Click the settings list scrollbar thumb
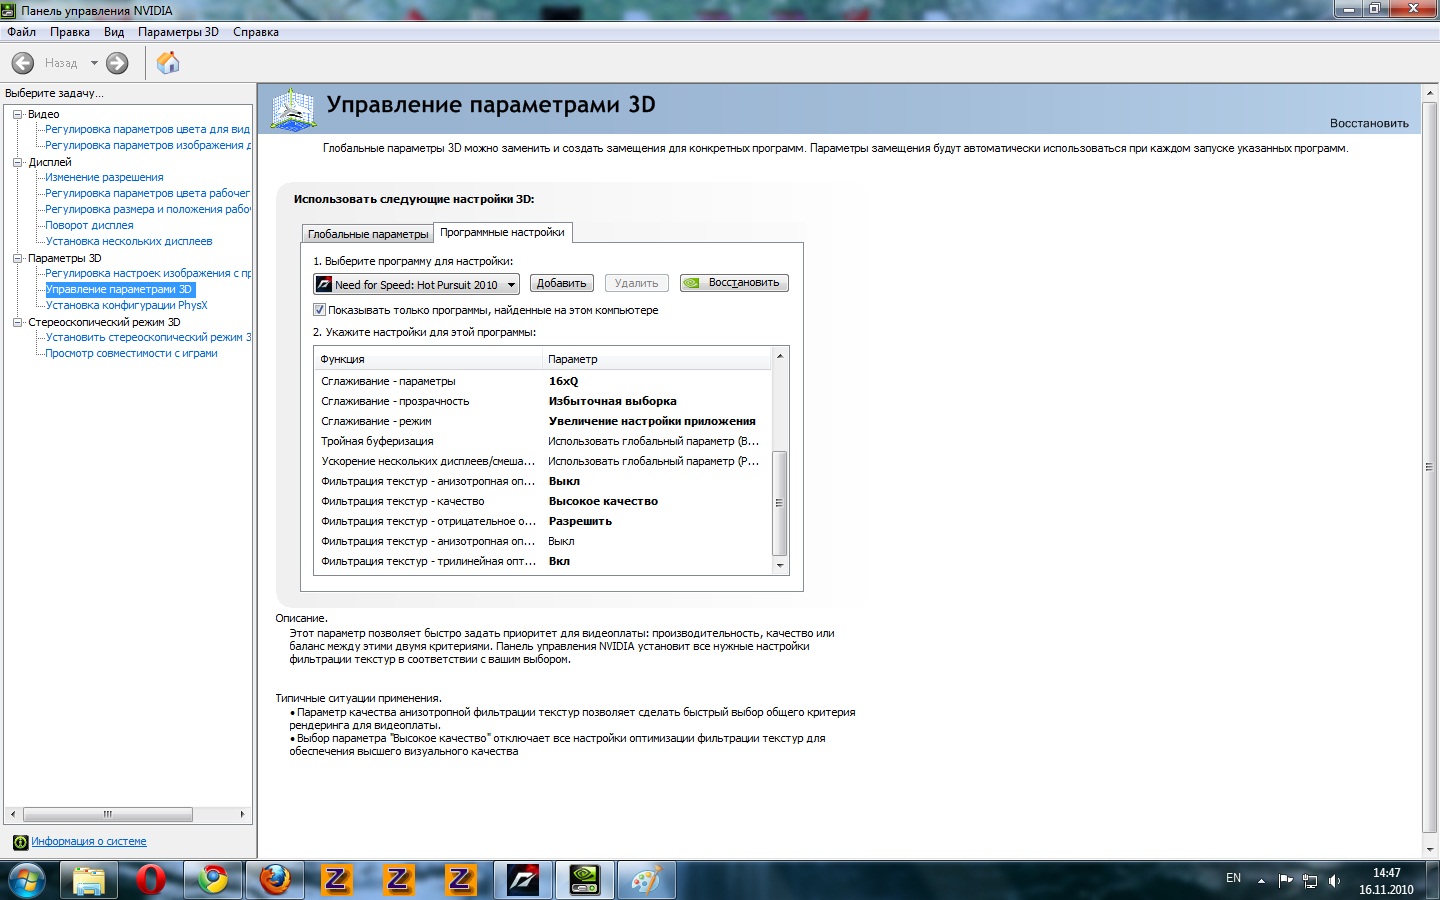 coord(780,503)
